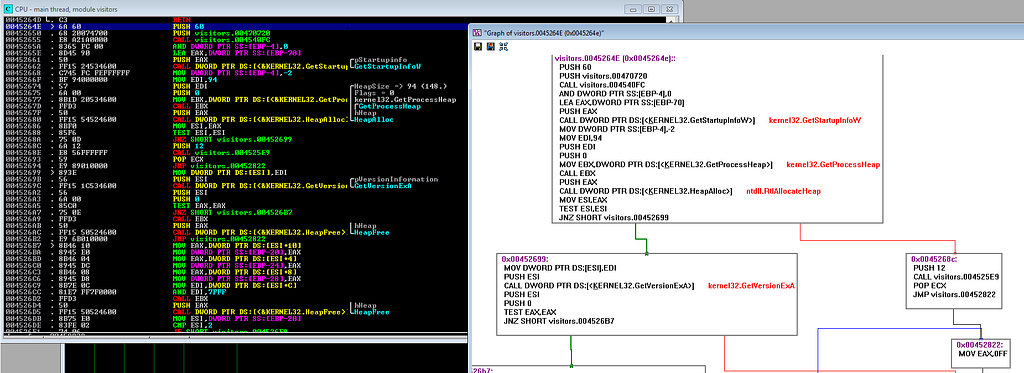Click red kernel32.GetVersionExA label in graph

tap(751, 286)
